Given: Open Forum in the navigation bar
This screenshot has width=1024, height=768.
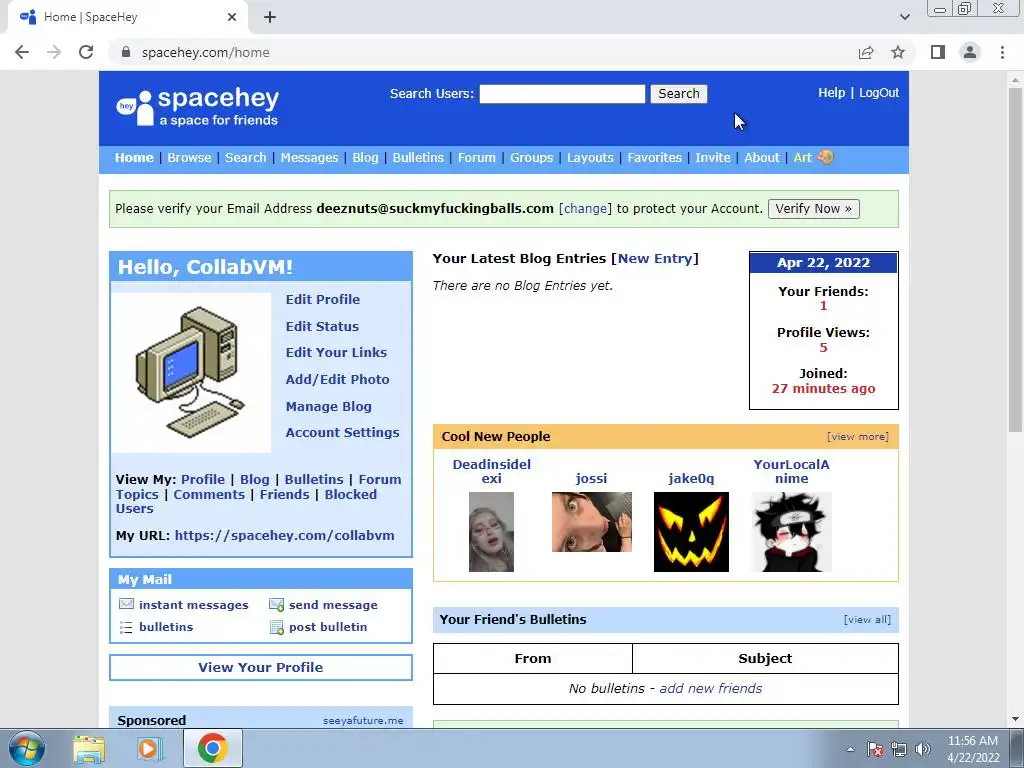Looking at the screenshot, I should tap(477, 157).
